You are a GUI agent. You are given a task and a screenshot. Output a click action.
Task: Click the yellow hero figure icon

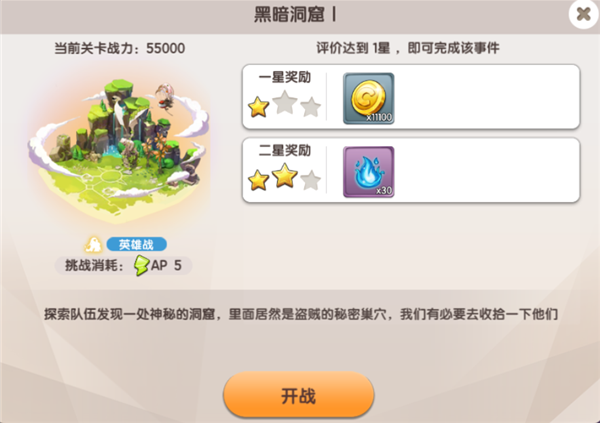(x=93, y=244)
